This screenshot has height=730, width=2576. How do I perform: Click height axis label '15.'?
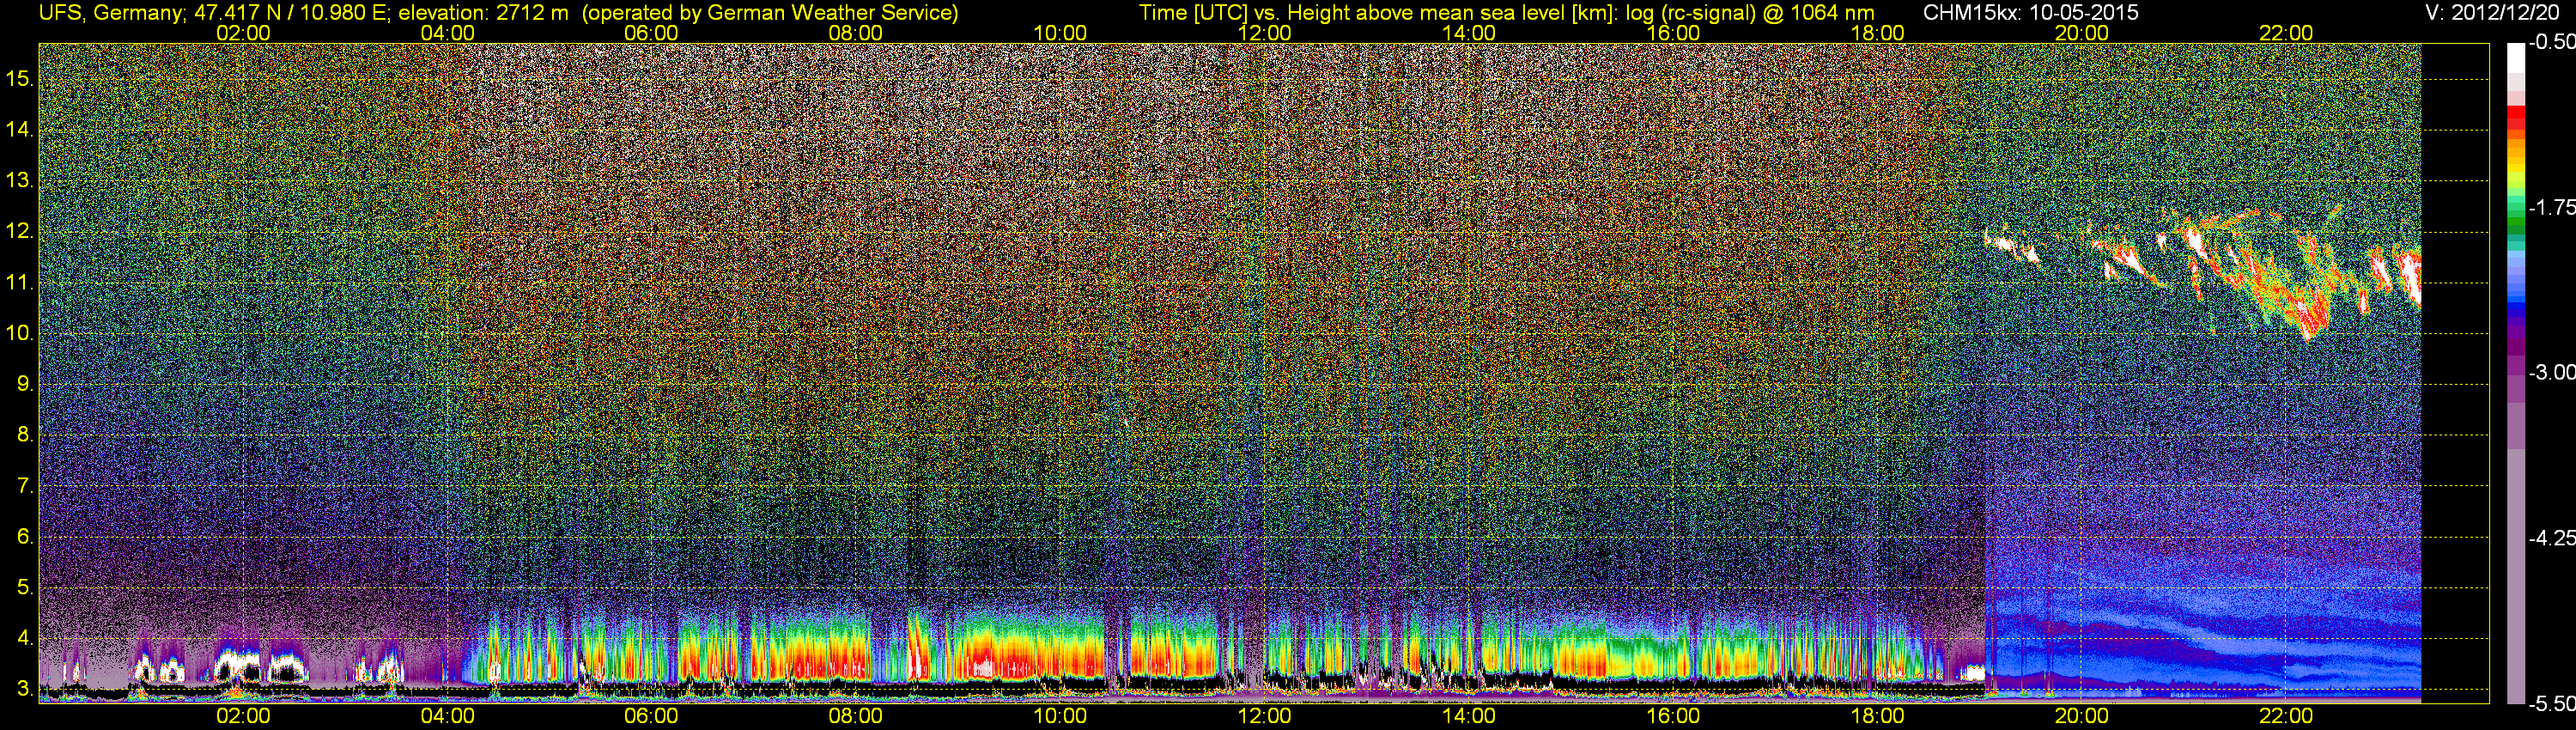click(20, 78)
